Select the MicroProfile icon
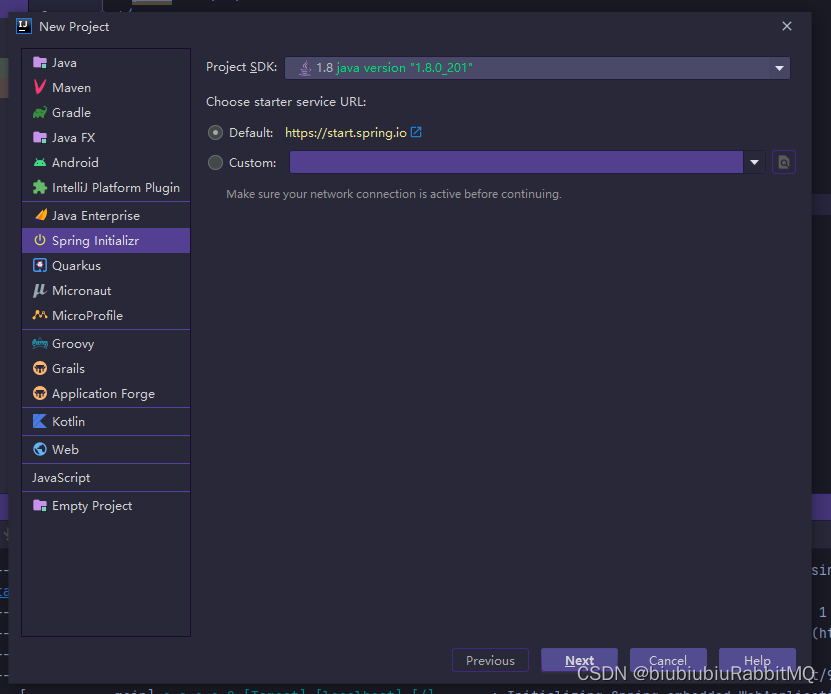 pos(40,315)
